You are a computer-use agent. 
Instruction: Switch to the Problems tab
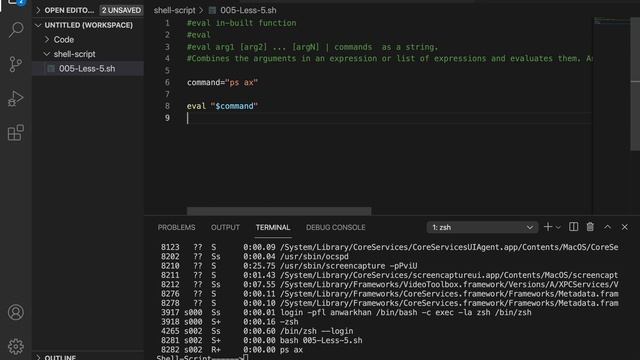(176, 227)
